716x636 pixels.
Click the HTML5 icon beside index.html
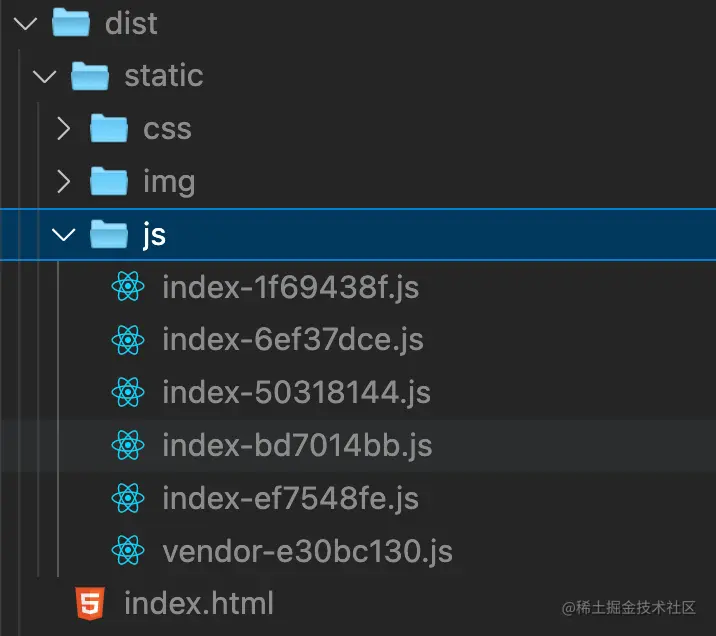(90, 603)
